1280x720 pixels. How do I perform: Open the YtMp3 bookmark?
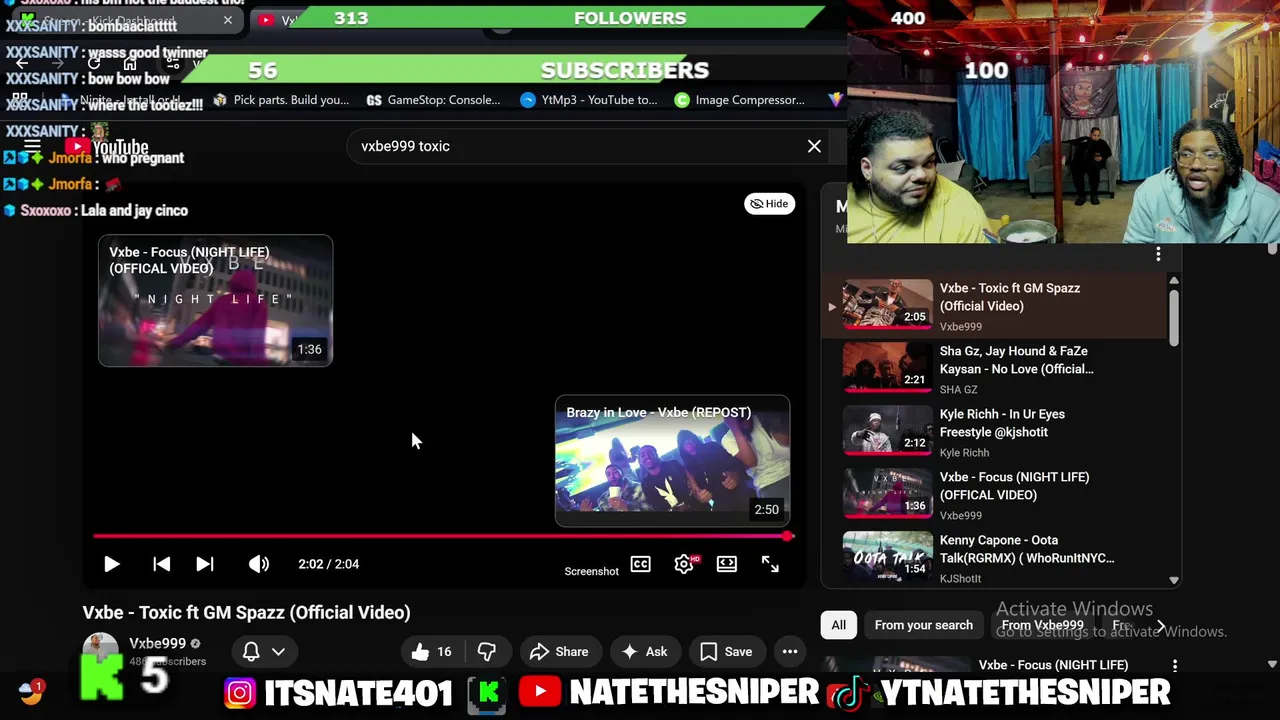pos(589,100)
